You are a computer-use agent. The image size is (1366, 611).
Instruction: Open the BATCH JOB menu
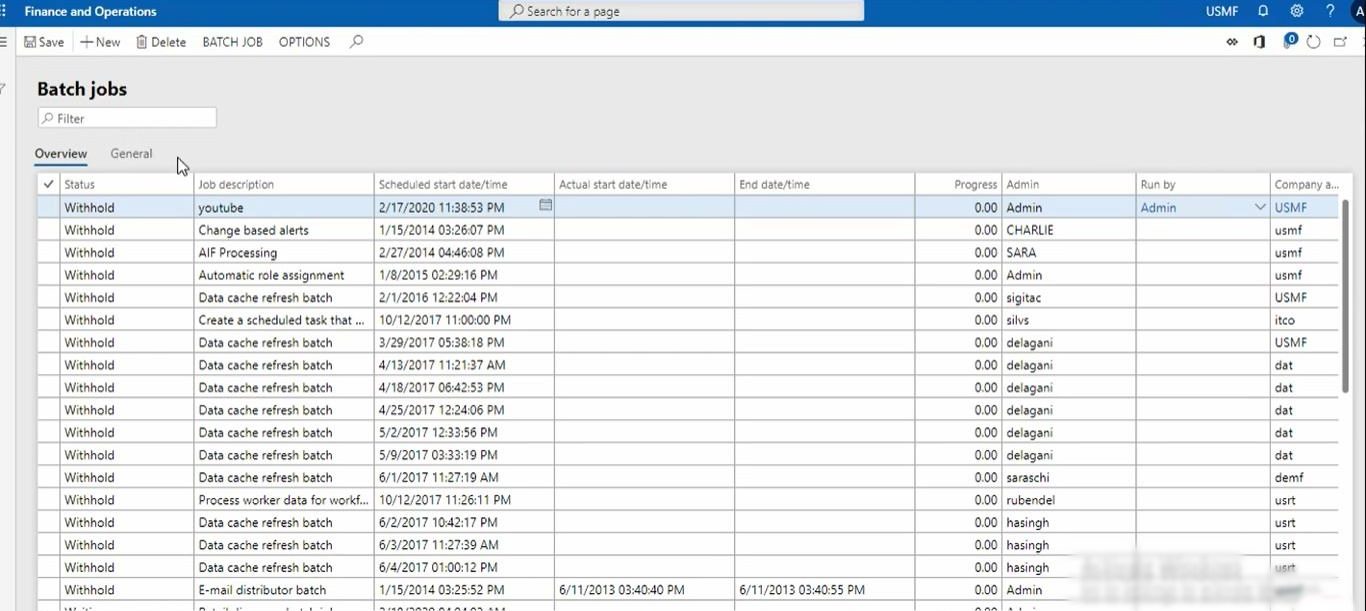coord(232,42)
